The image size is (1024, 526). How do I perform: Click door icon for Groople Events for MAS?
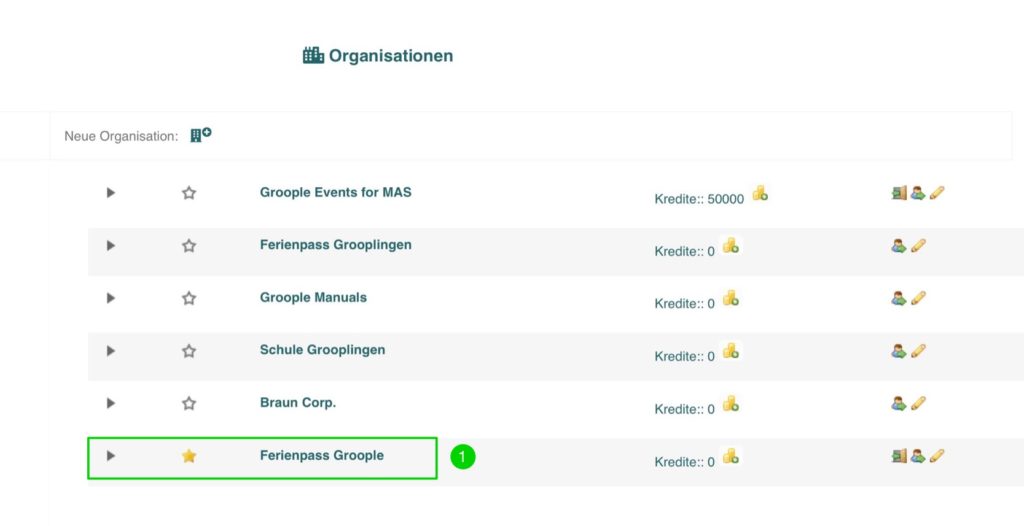[899, 193]
